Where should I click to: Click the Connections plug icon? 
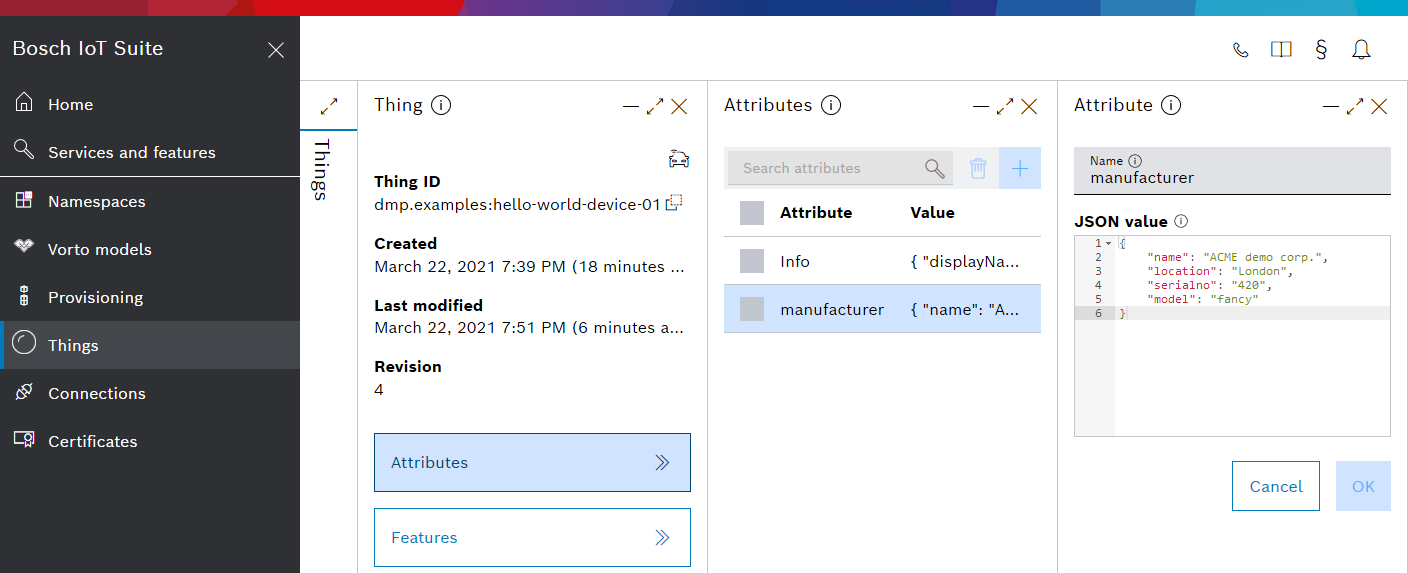pos(24,392)
